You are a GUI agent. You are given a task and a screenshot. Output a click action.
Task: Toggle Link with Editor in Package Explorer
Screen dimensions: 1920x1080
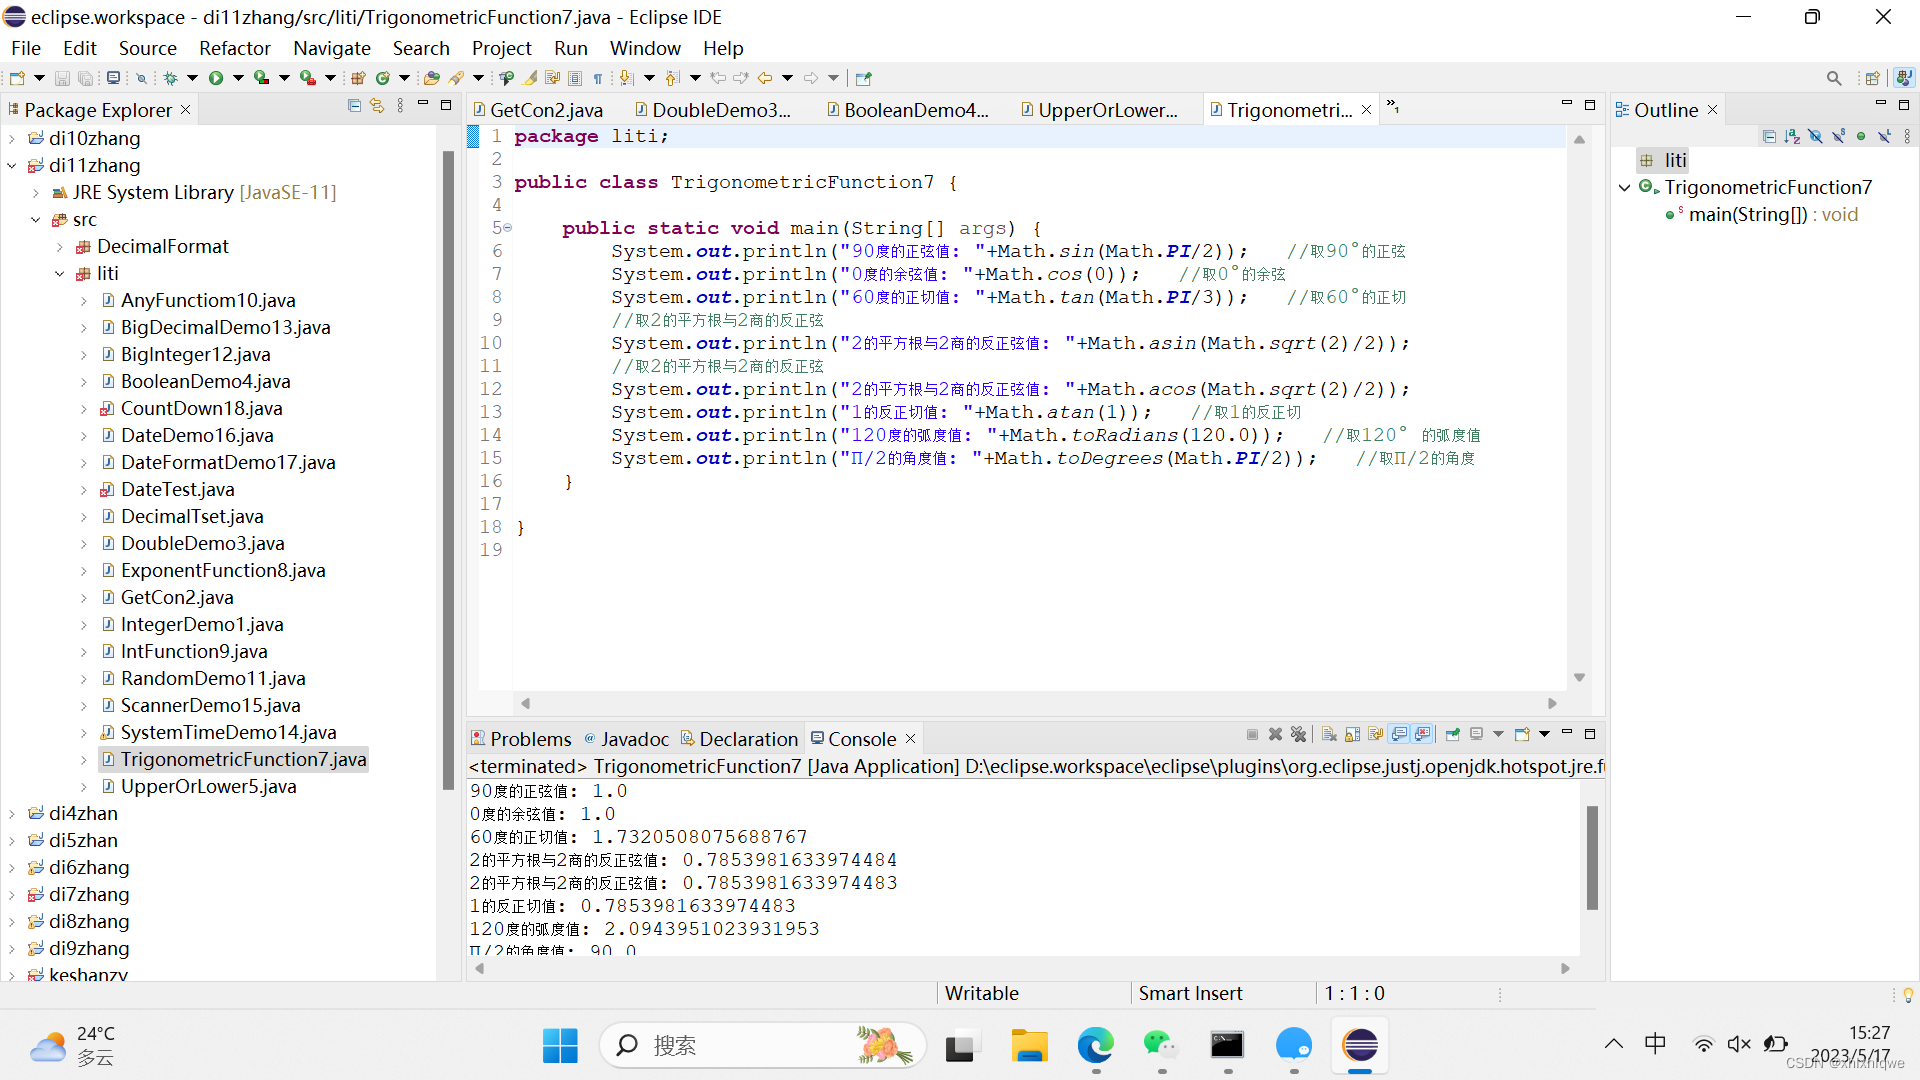[377, 106]
